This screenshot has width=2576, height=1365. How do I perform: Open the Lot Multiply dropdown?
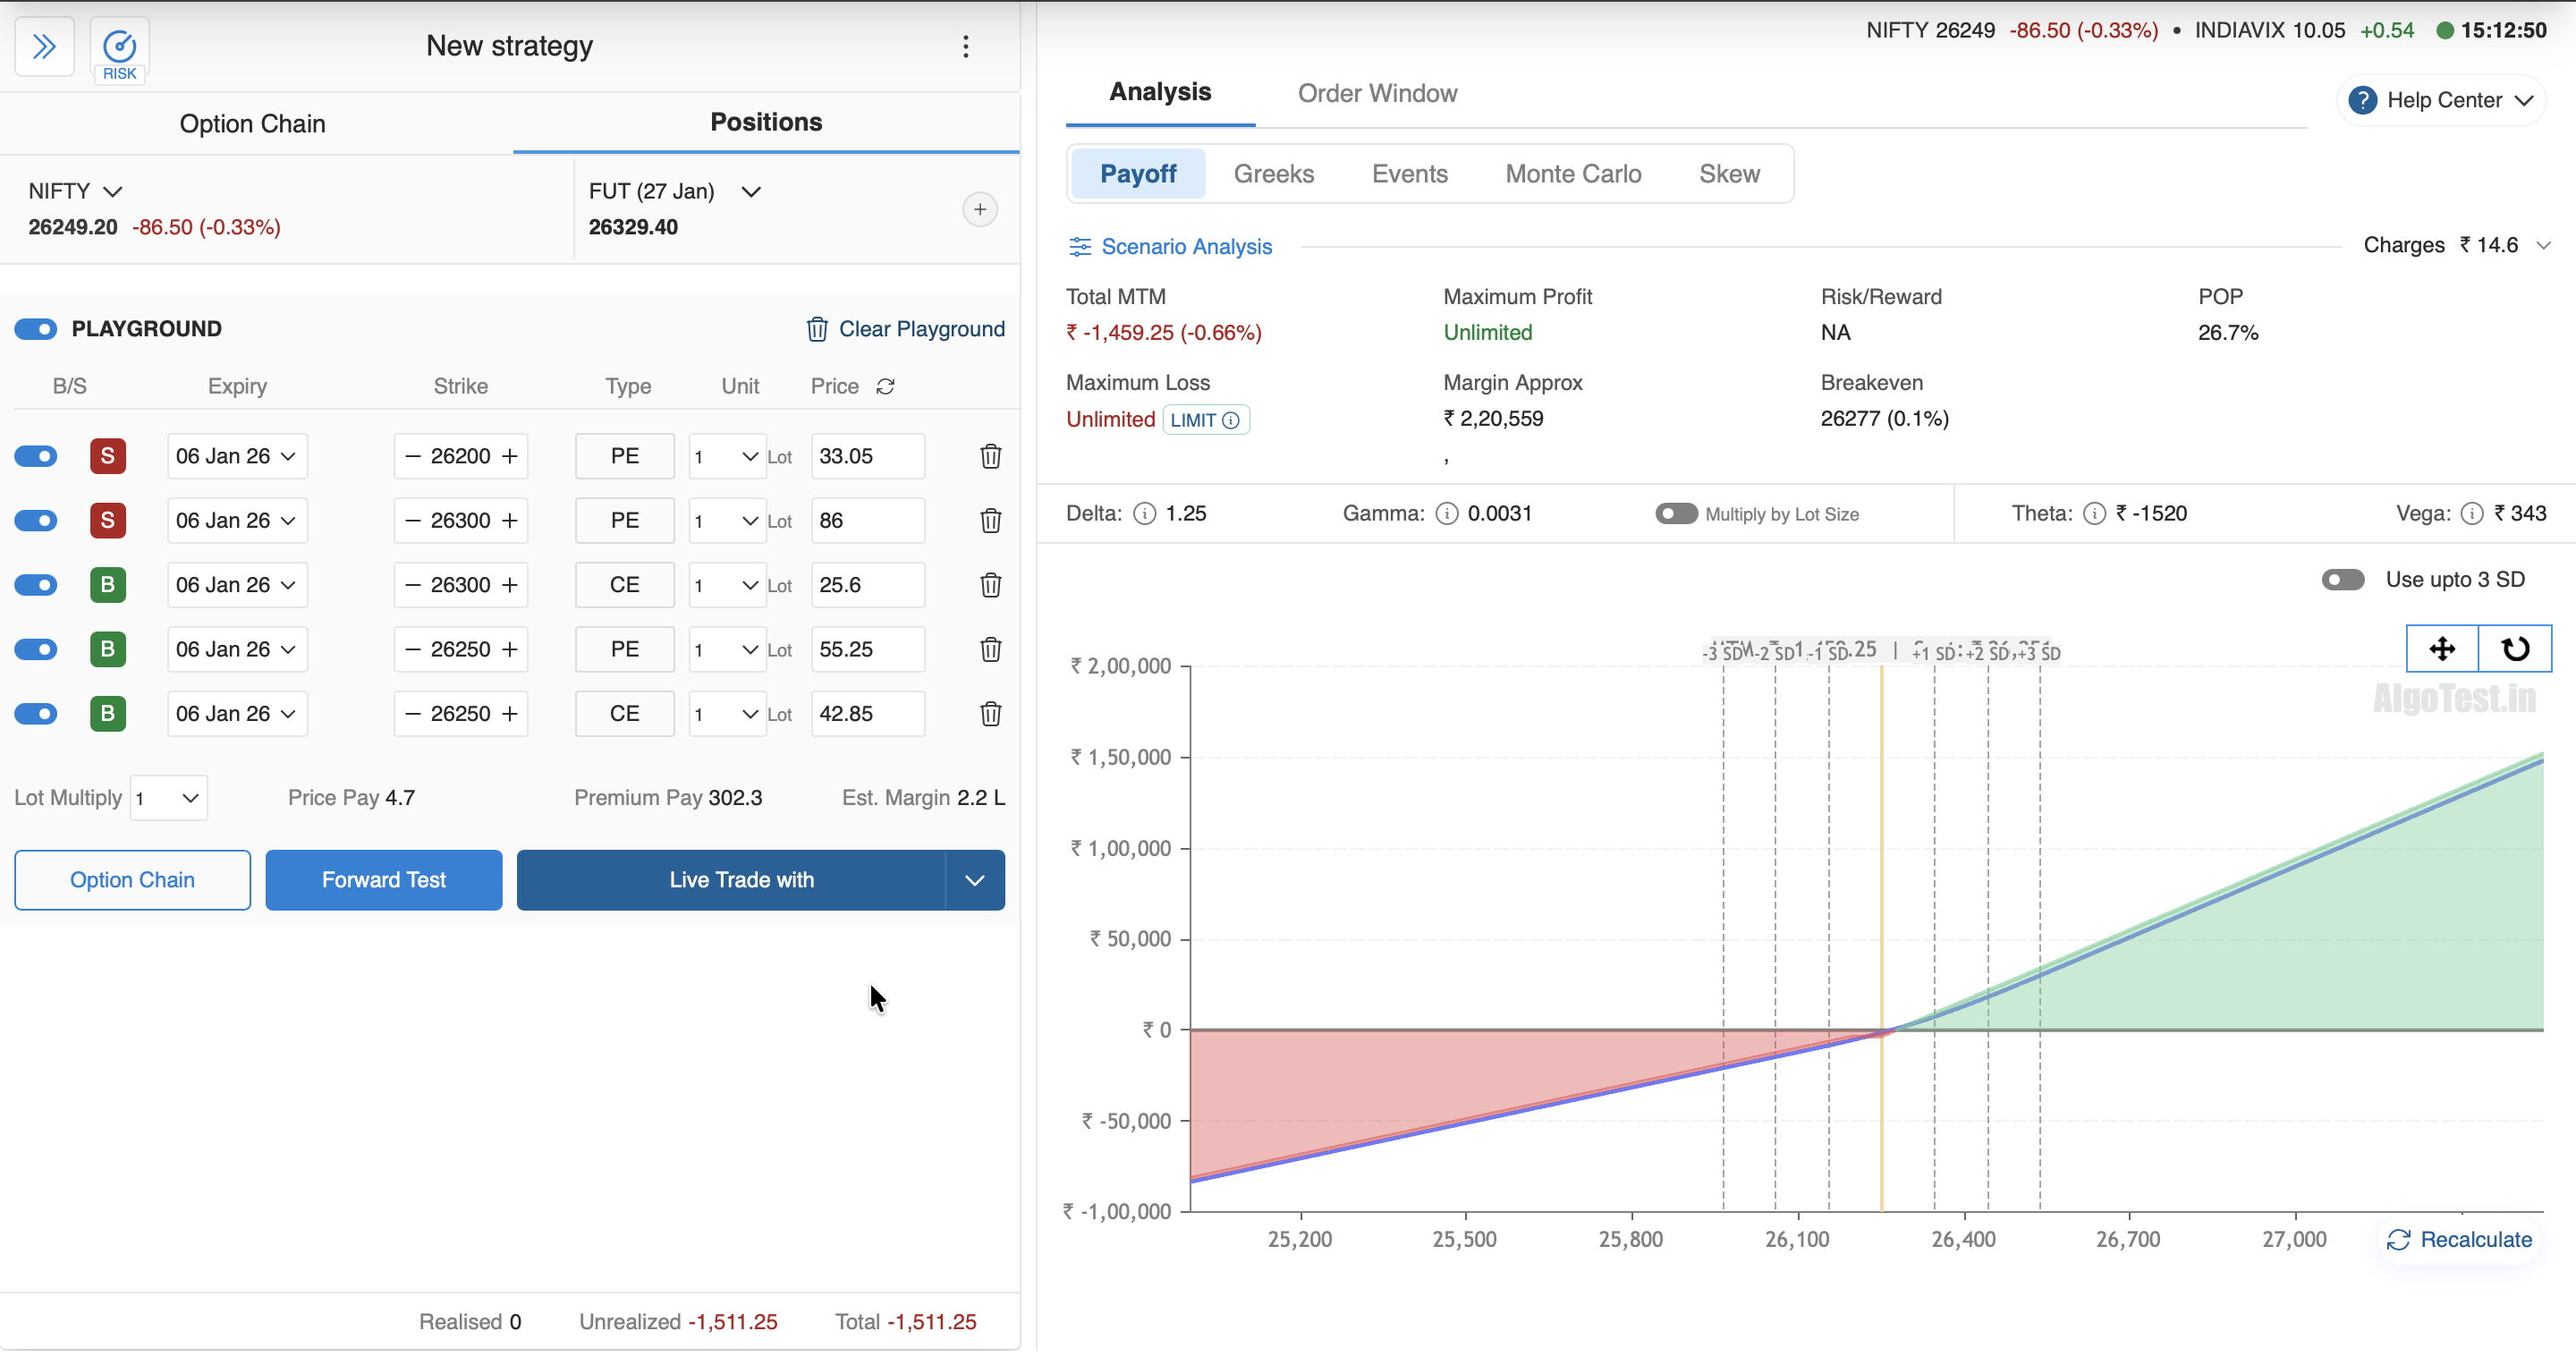(x=168, y=798)
